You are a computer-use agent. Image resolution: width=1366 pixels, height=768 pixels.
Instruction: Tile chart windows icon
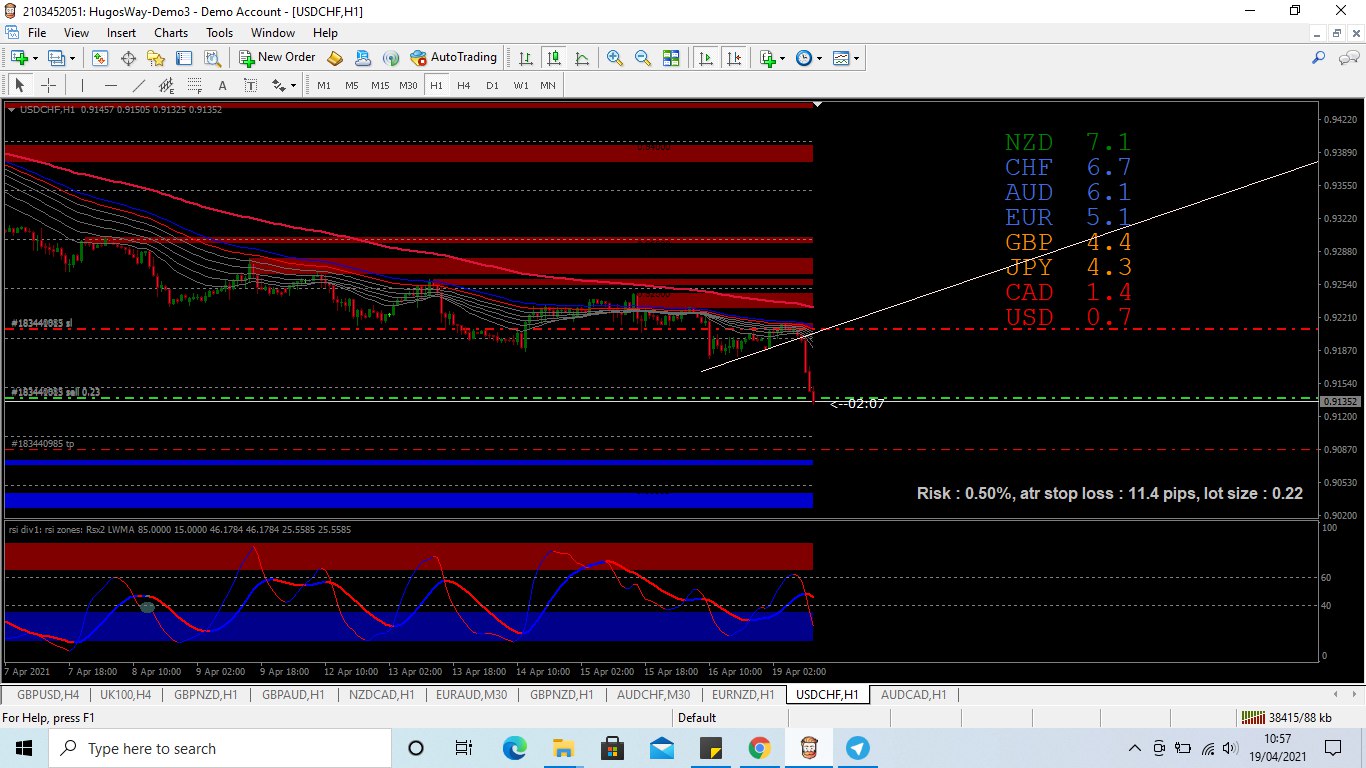(671, 58)
